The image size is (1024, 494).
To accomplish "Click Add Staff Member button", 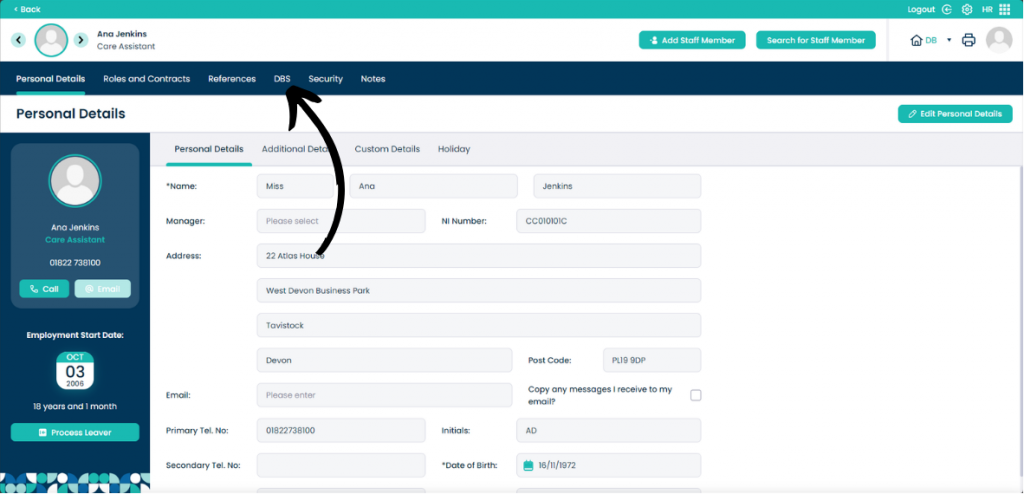I will point(692,40).
